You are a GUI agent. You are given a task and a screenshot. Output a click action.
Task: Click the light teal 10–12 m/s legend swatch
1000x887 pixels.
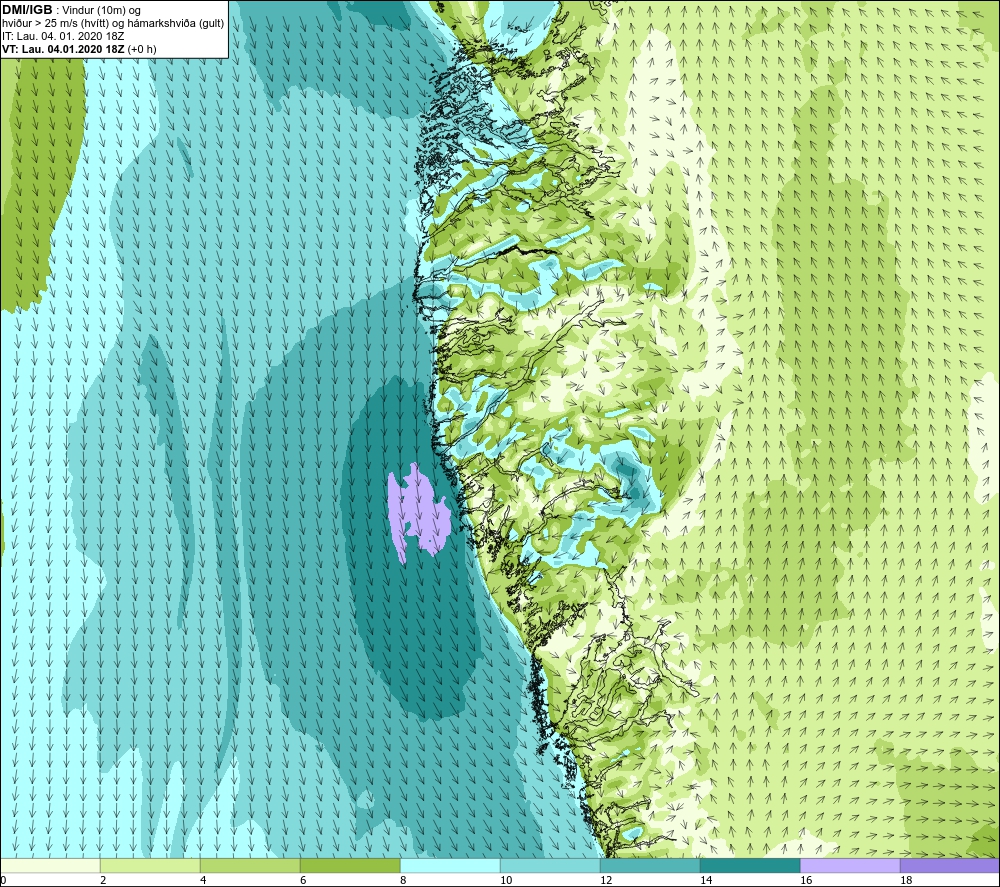click(x=550, y=865)
